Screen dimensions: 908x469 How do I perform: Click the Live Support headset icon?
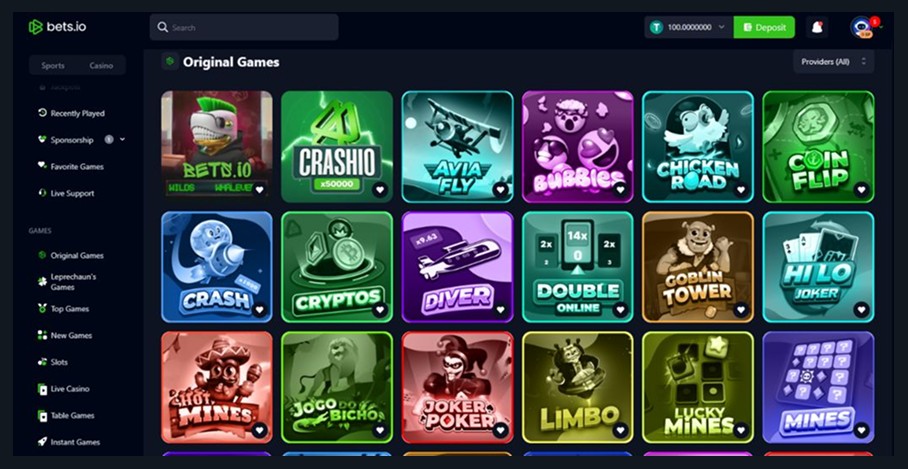pos(42,193)
